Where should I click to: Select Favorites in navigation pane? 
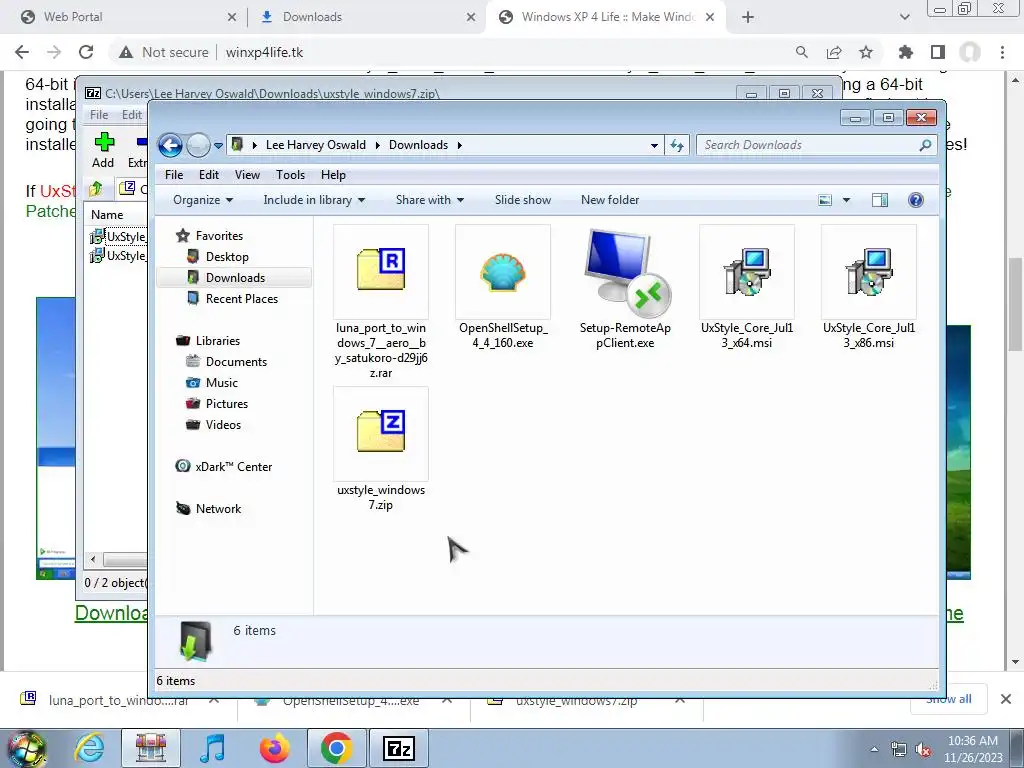point(219,236)
